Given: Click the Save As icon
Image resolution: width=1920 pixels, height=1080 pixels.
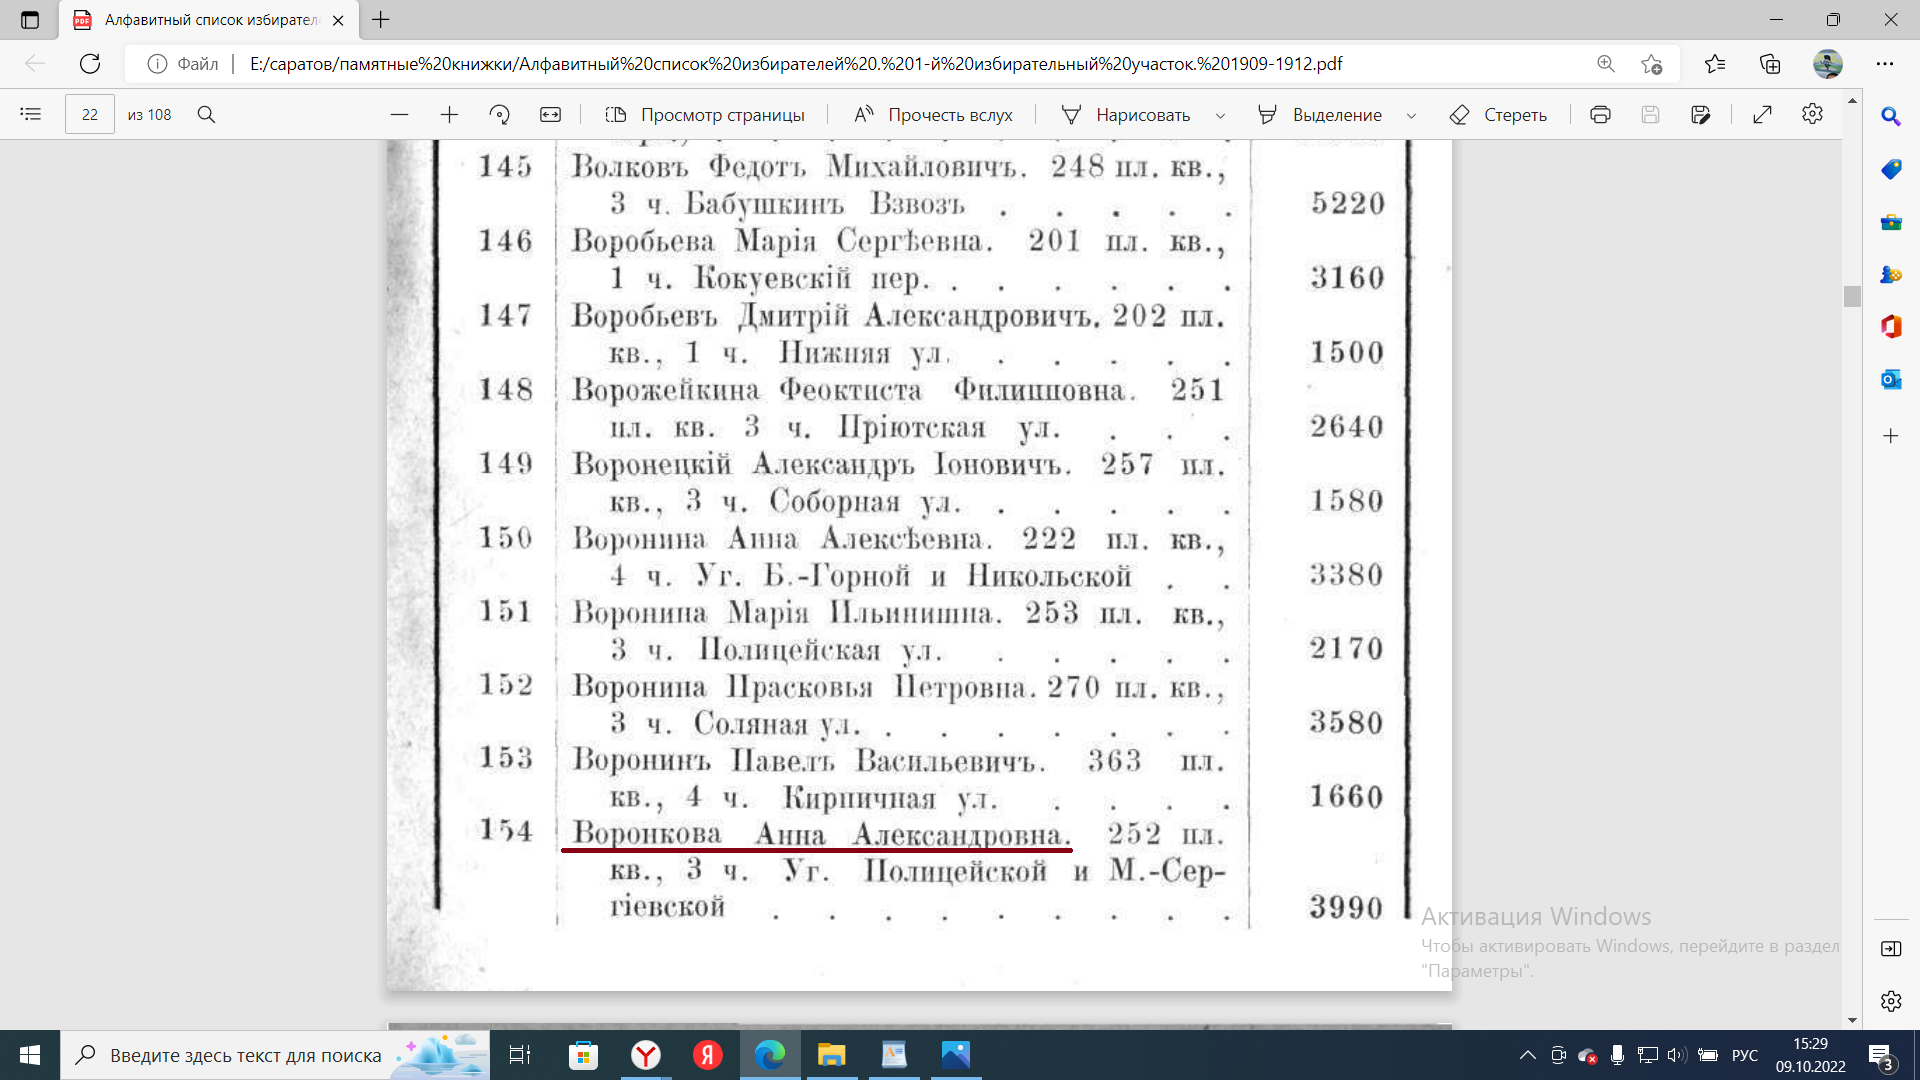Looking at the screenshot, I should coord(1700,115).
